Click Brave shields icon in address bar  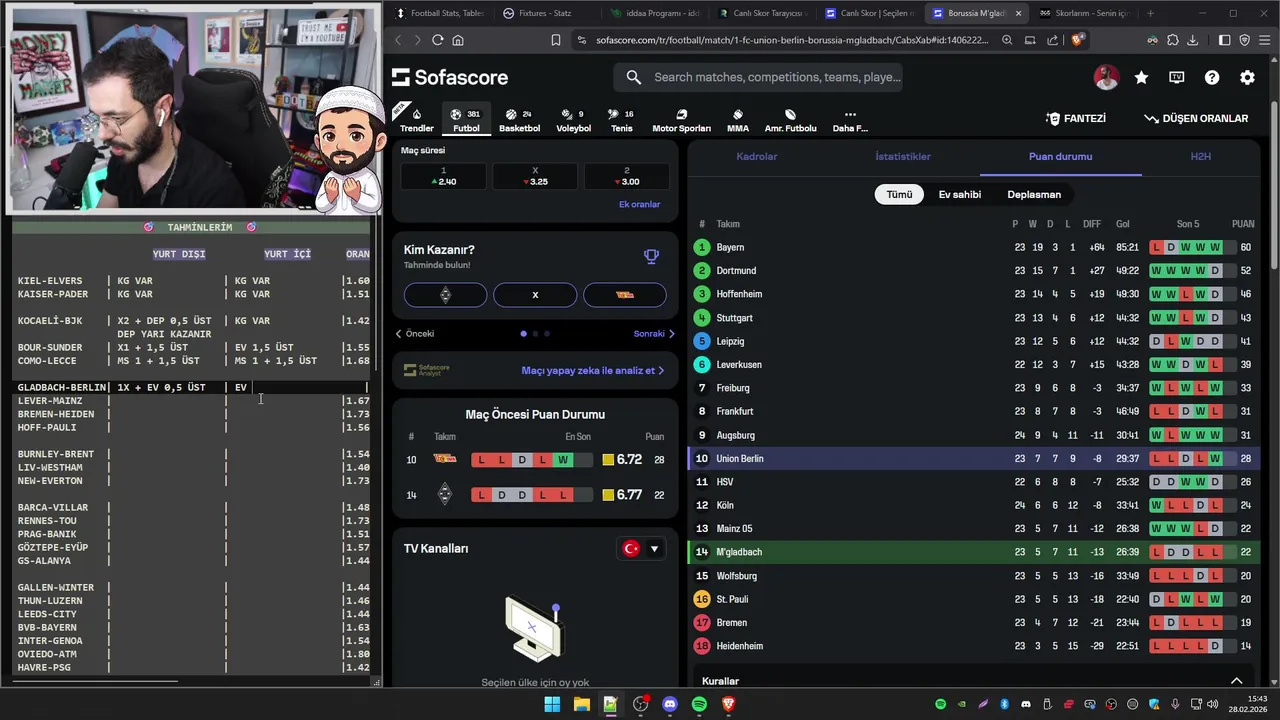pos(1077,40)
